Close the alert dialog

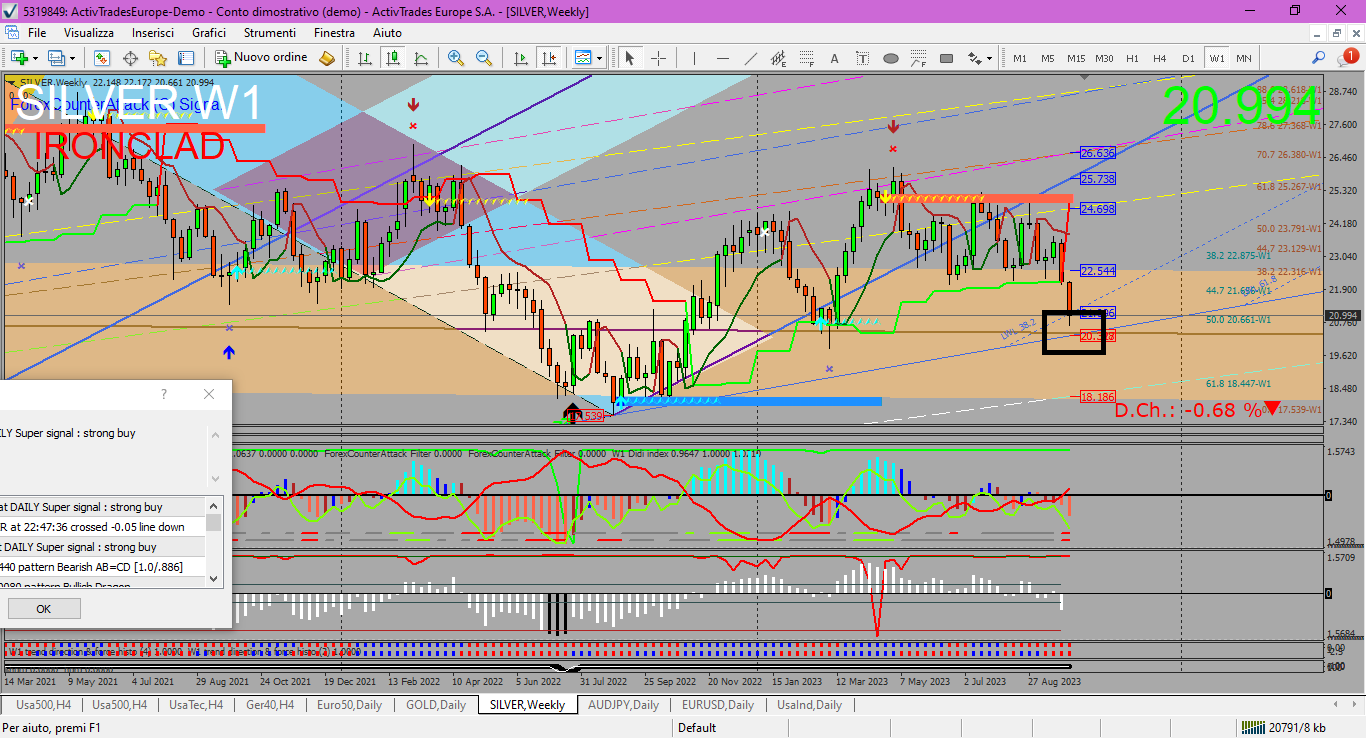tap(209, 394)
